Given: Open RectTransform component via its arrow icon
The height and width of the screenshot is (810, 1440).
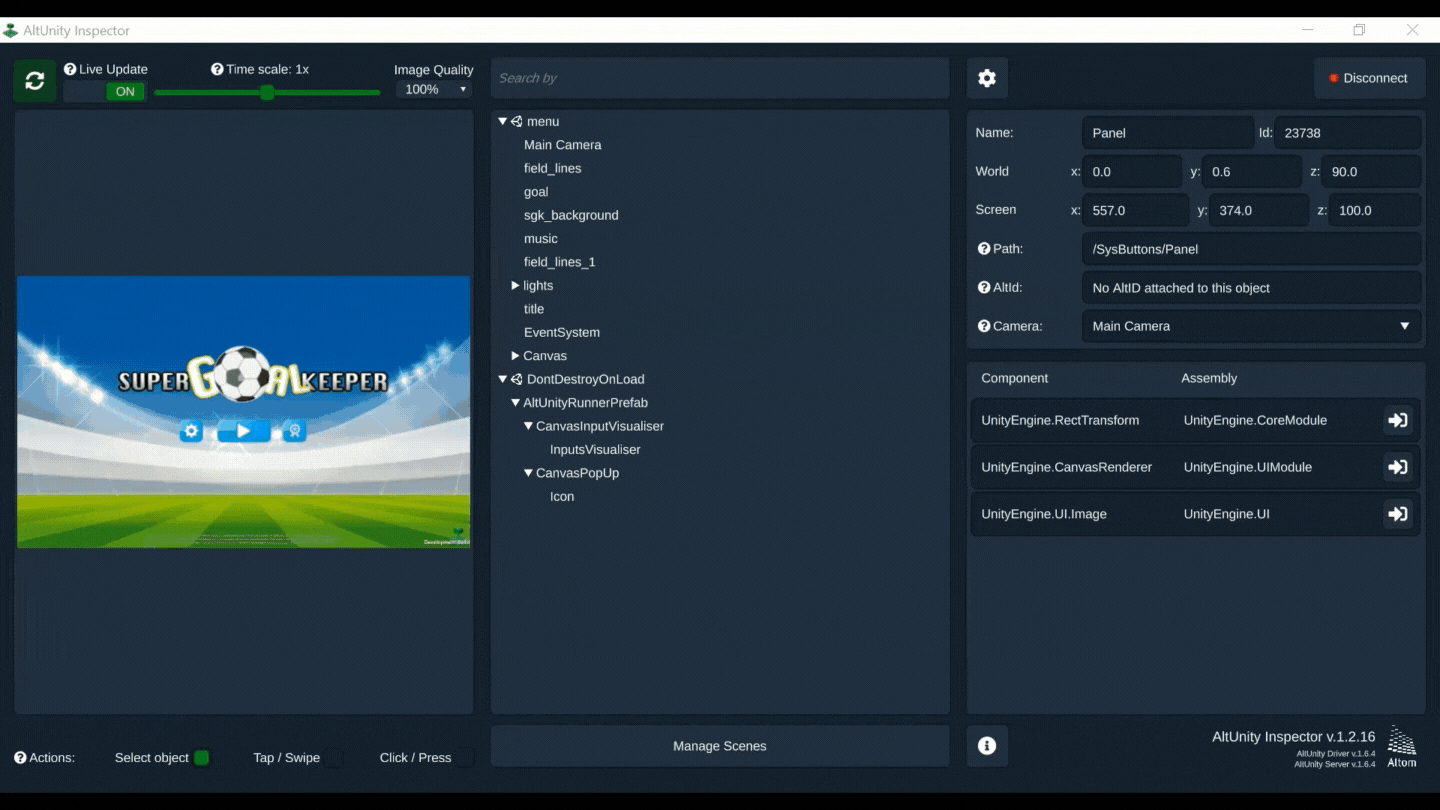Looking at the screenshot, I should [x=1398, y=421].
